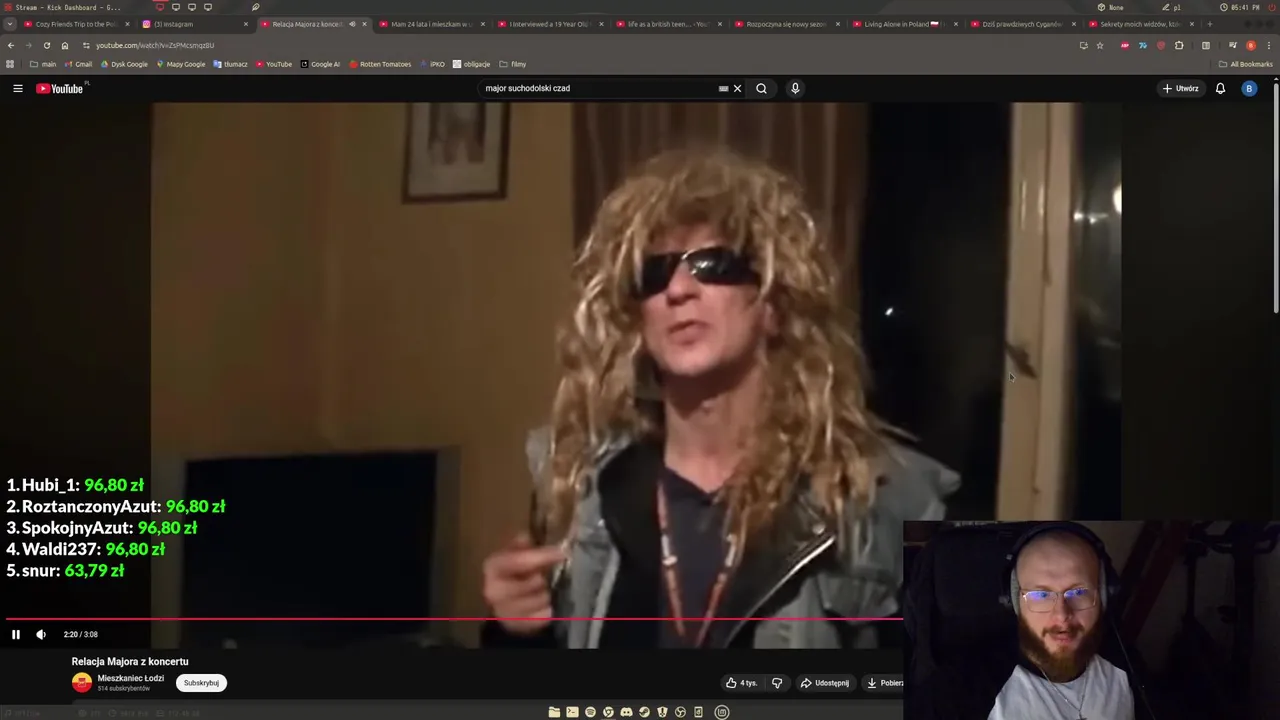Image resolution: width=1280 pixels, height=720 pixels.
Task: Pause the video playback
Action: tap(15, 634)
